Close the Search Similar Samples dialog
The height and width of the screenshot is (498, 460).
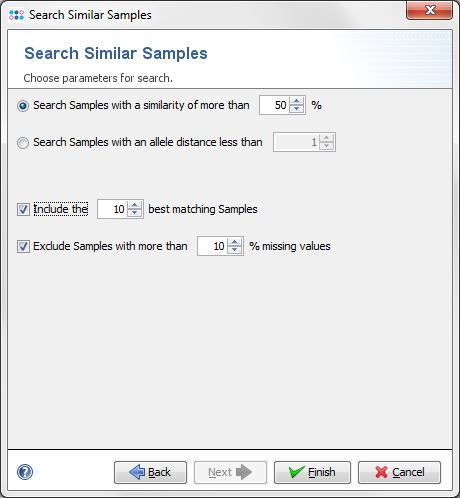click(x=429, y=11)
